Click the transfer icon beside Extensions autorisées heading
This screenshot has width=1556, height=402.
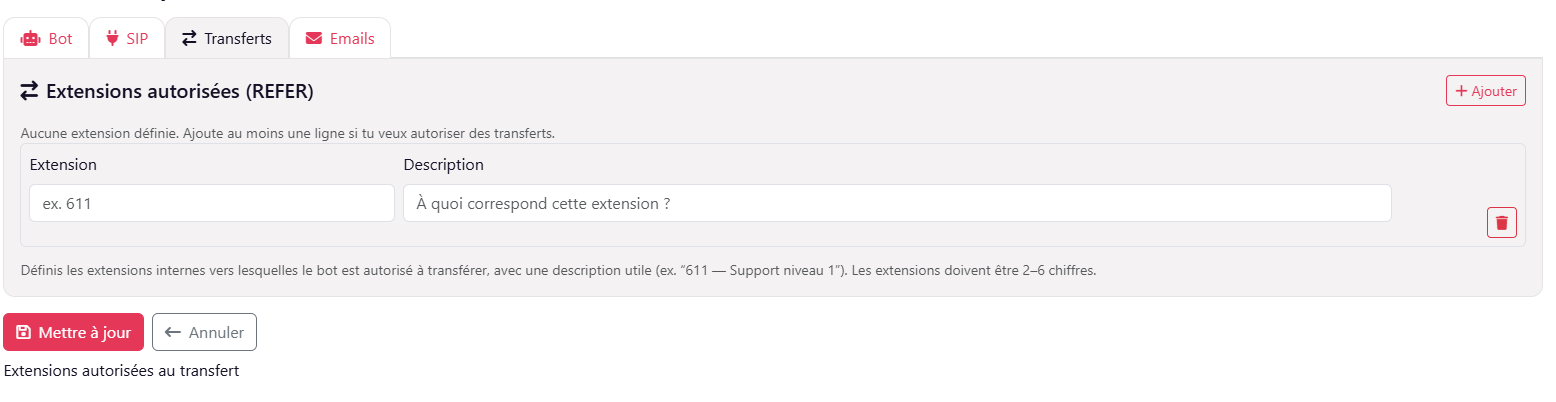29,92
